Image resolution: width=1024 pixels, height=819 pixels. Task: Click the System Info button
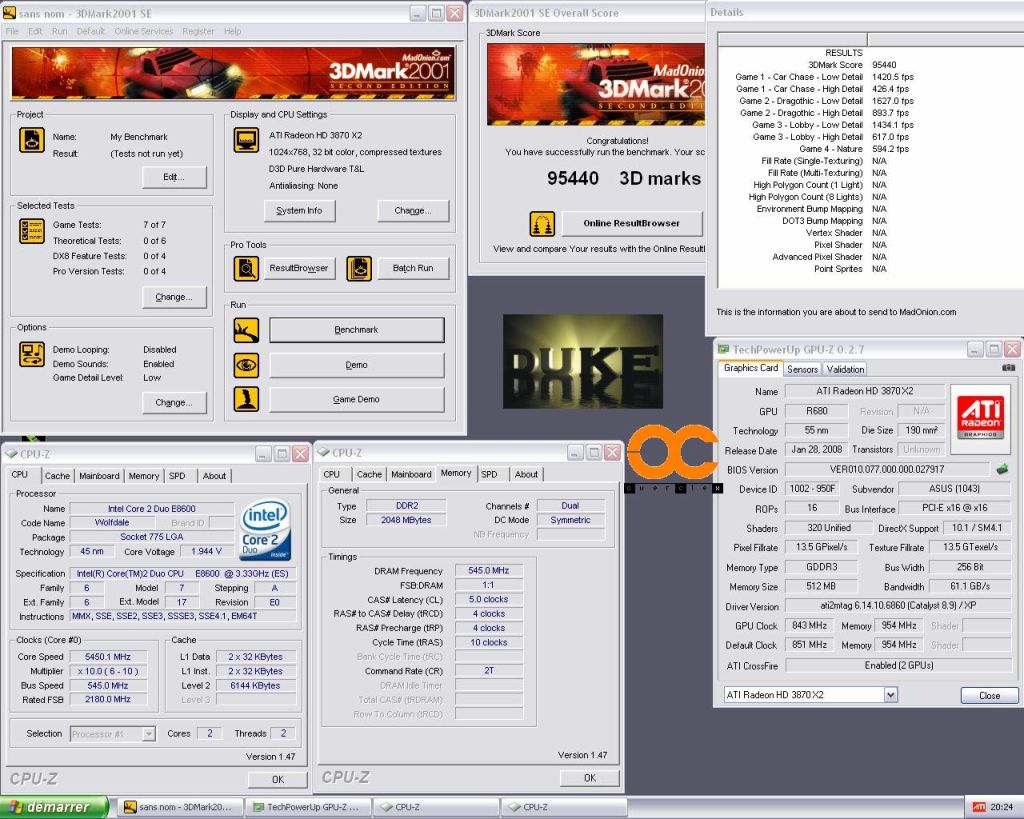click(x=300, y=211)
